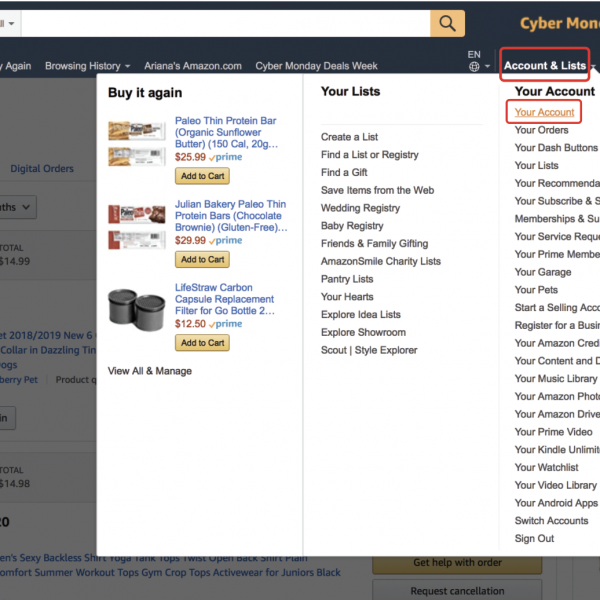Image resolution: width=600 pixels, height=600 pixels.
Task: Open Explore Idea Lists
Action: click(x=360, y=315)
